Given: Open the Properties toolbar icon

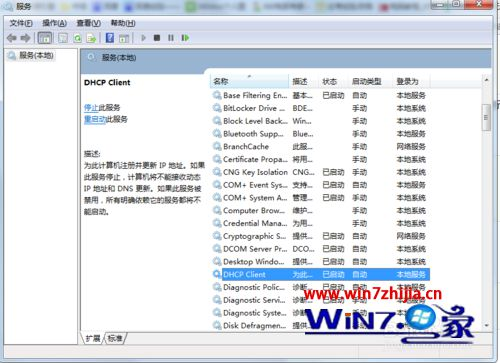Looking at the screenshot, I should [x=63, y=38].
